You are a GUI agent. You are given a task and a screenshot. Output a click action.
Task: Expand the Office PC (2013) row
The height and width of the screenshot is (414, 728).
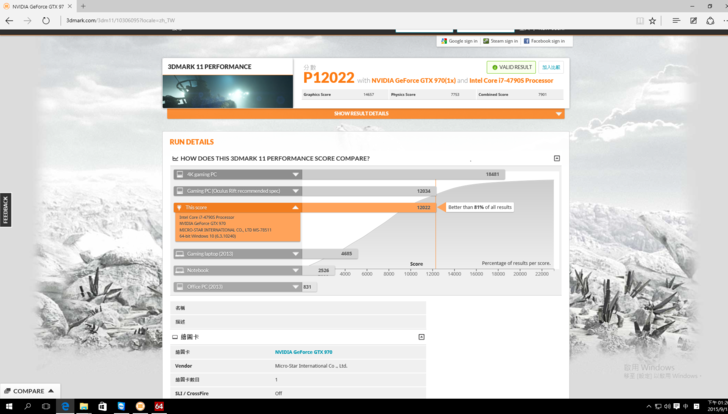(238, 287)
